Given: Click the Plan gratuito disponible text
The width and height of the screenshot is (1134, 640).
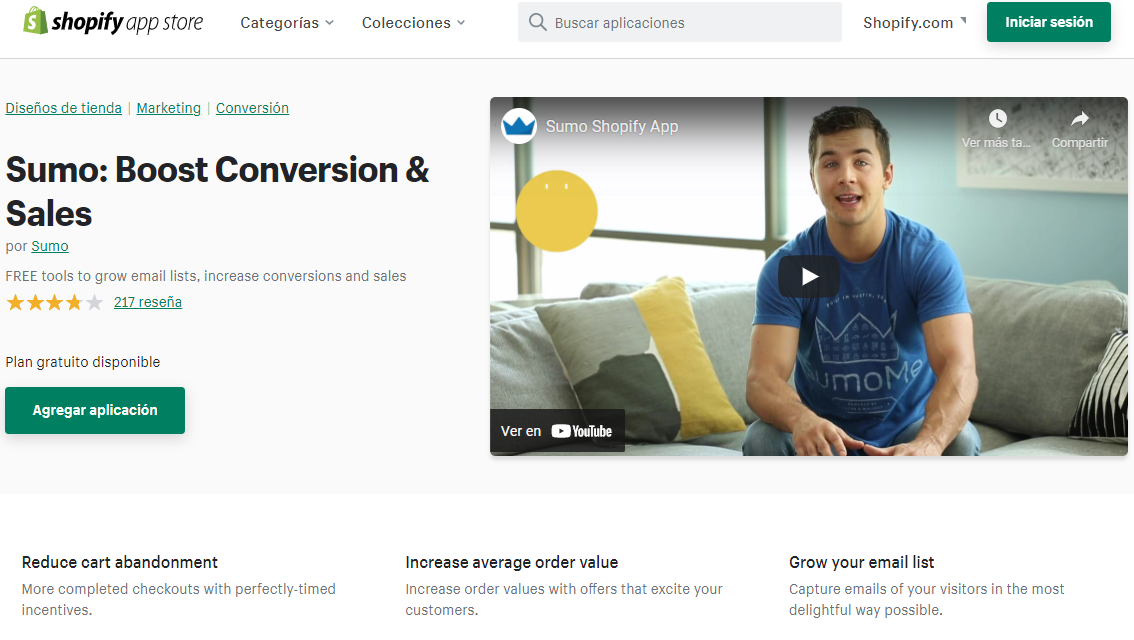Looking at the screenshot, I should [82, 362].
